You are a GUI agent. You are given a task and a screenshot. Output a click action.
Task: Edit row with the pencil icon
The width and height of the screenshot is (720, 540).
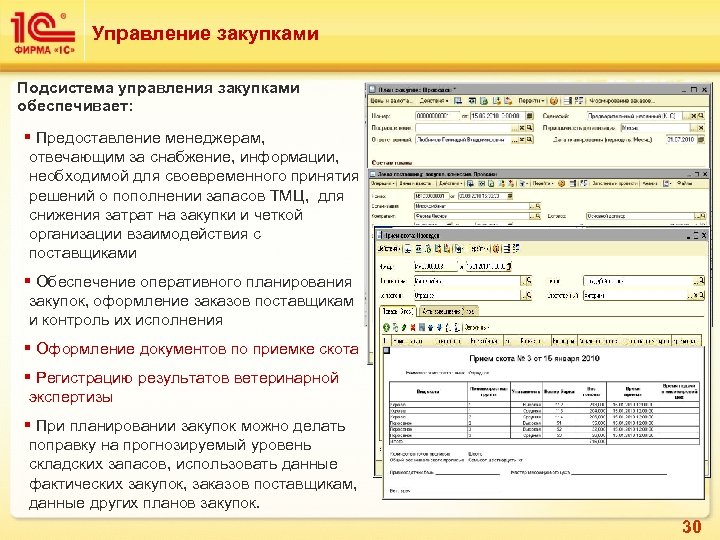pyautogui.click(x=404, y=327)
